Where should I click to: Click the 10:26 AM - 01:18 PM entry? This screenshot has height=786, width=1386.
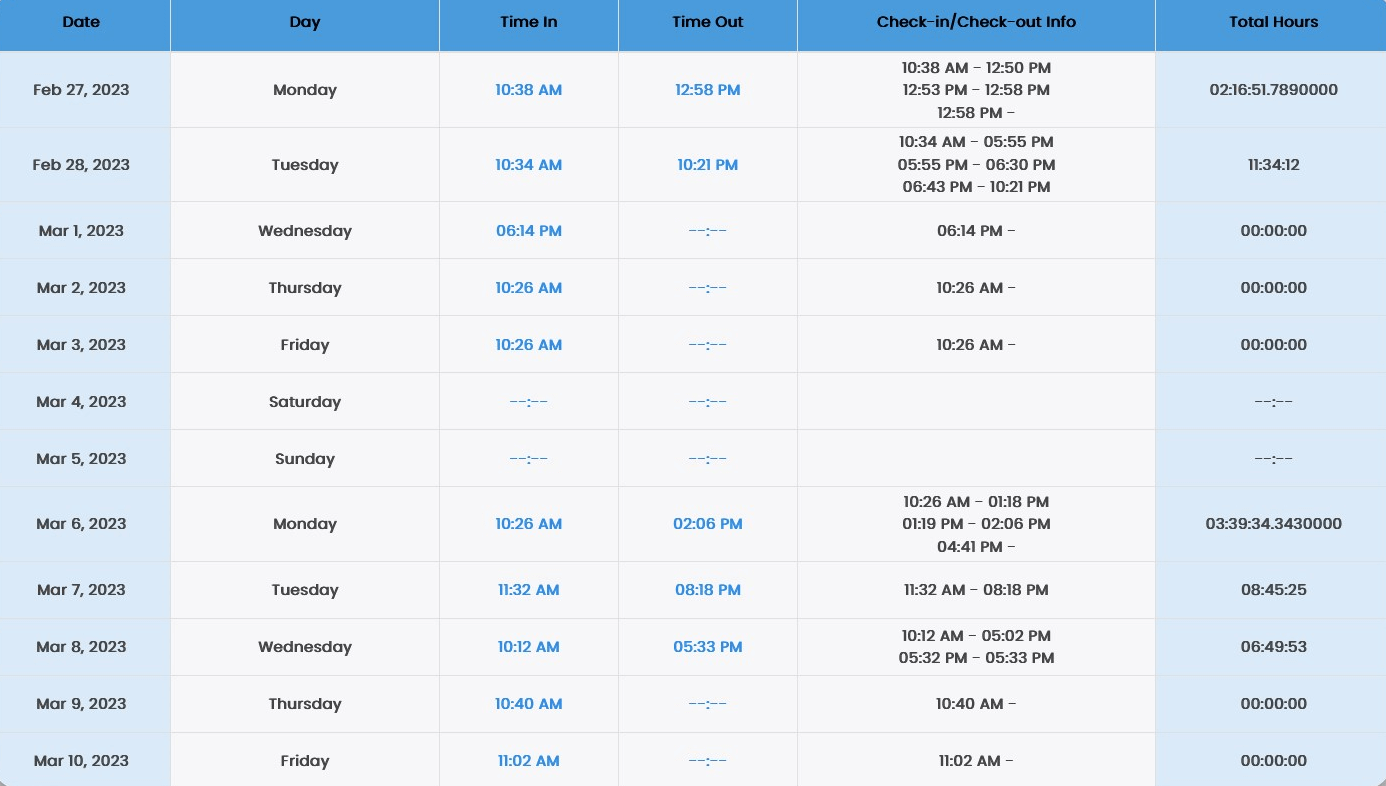point(976,502)
